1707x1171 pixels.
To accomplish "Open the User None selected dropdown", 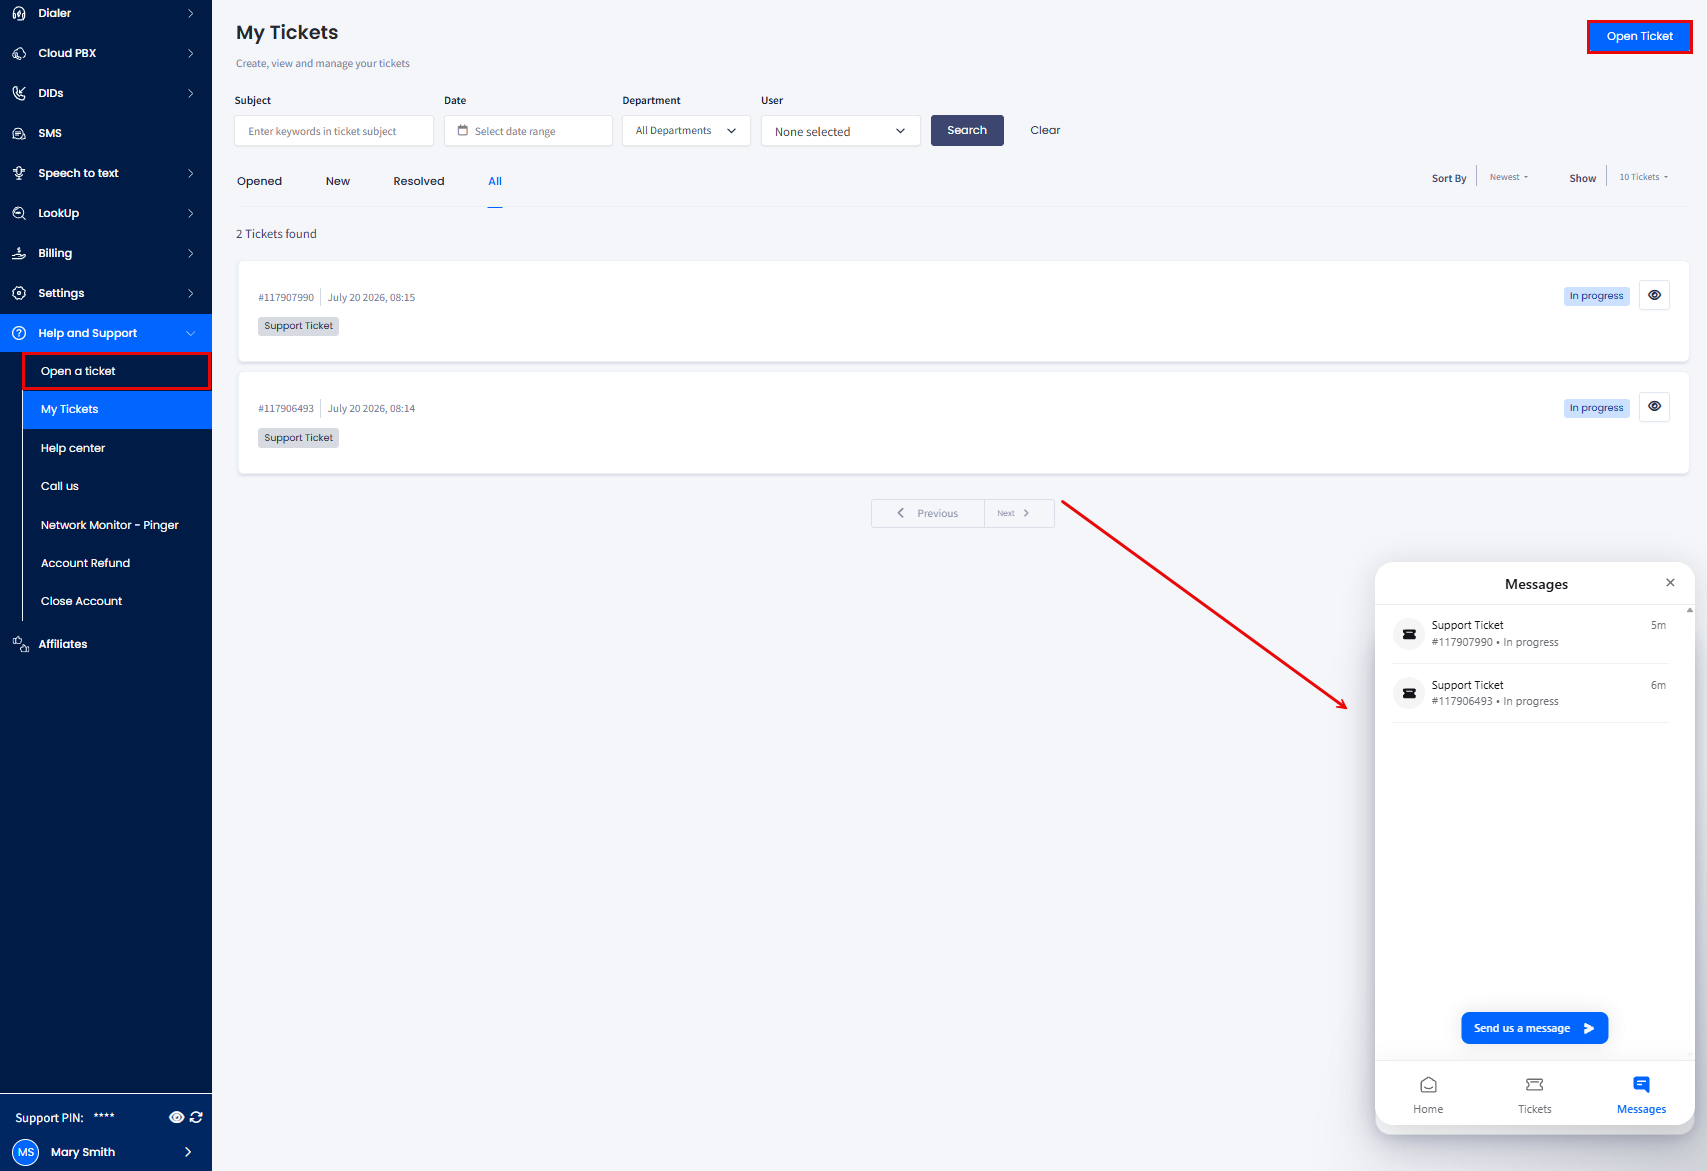I will [x=841, y=131].
